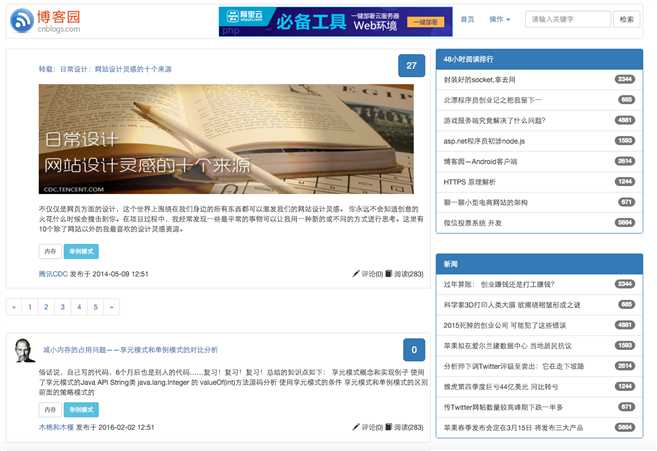Click the count badge beside 3D打印人类大脑 item
Image resolution: width=657 pixels, height=451 pixels.
tap(626, 304)
